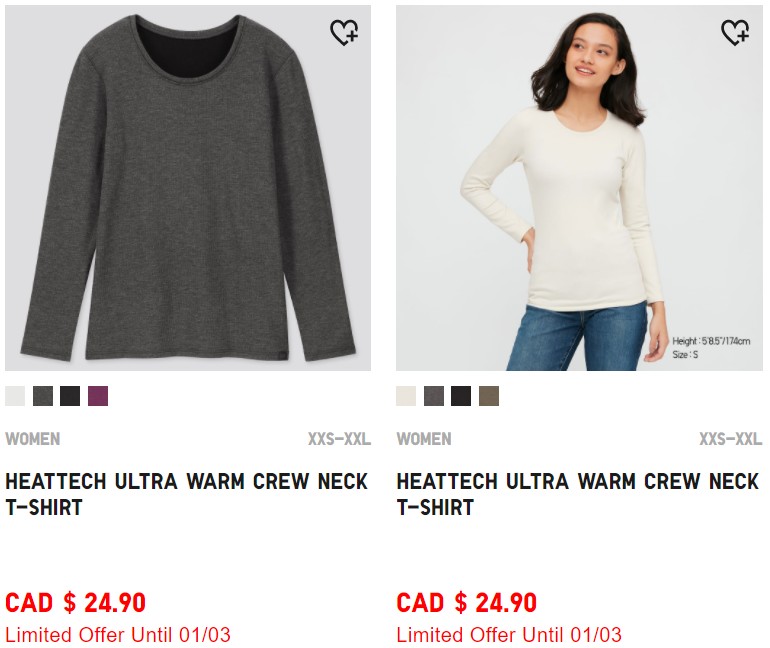Select olive brown color swatch
Screen dimensions: 770x648
pos(489,396)
